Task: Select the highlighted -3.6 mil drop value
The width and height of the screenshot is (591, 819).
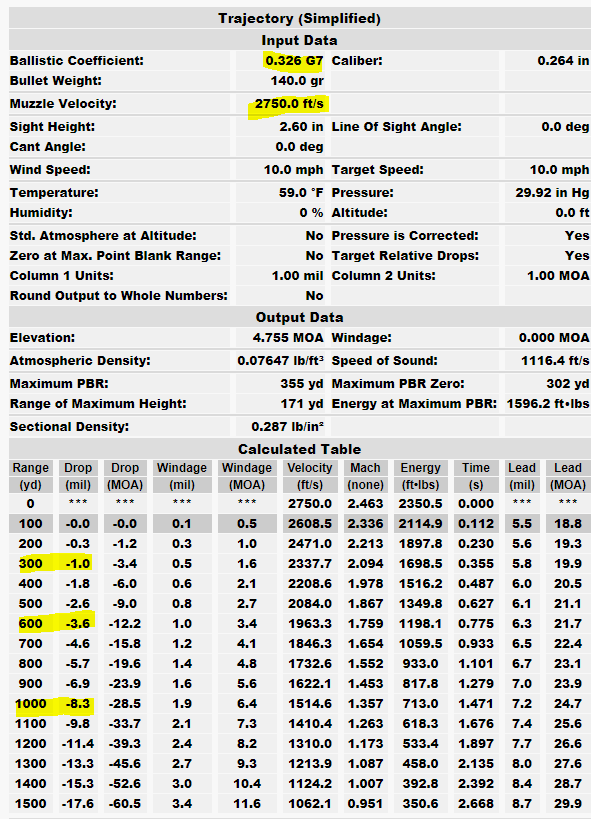Action: [x=78, y=624]
